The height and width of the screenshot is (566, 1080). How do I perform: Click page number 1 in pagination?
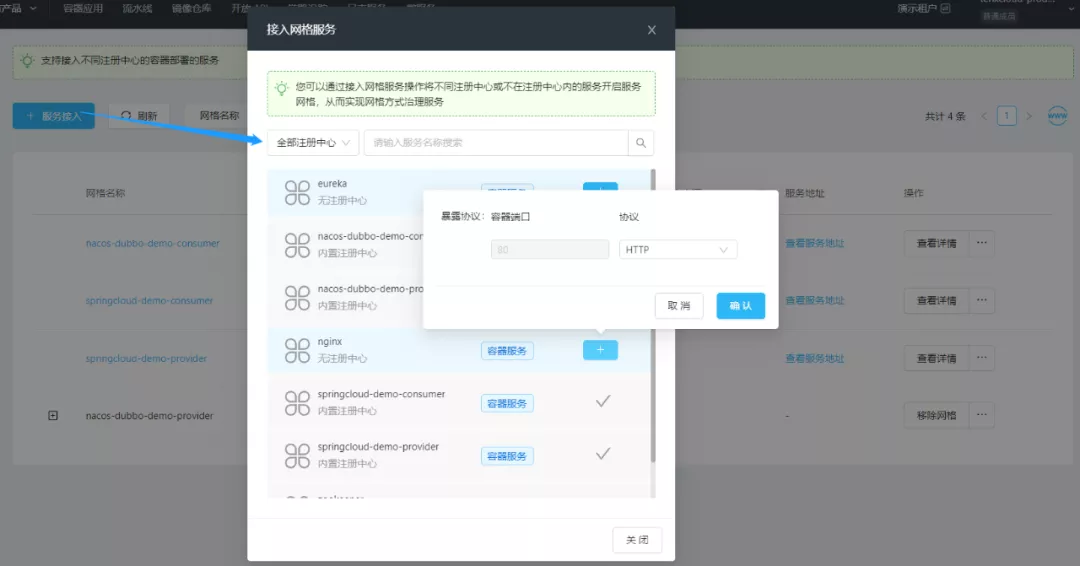tap(1006, 116)
